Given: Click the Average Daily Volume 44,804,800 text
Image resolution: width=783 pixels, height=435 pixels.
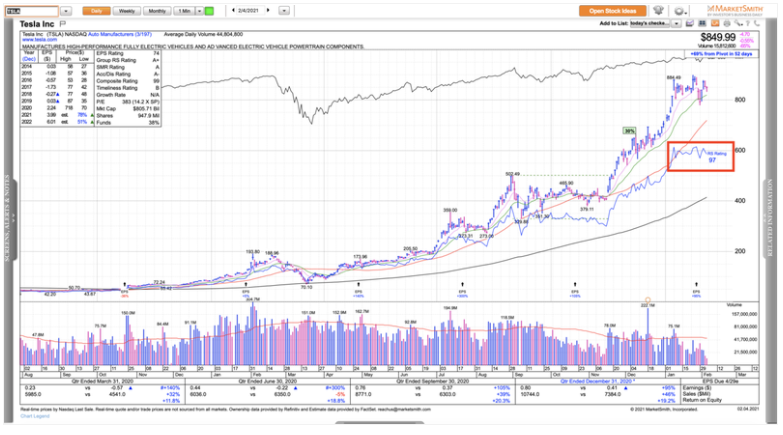Looking at the screenshot, I should point(203,34).
